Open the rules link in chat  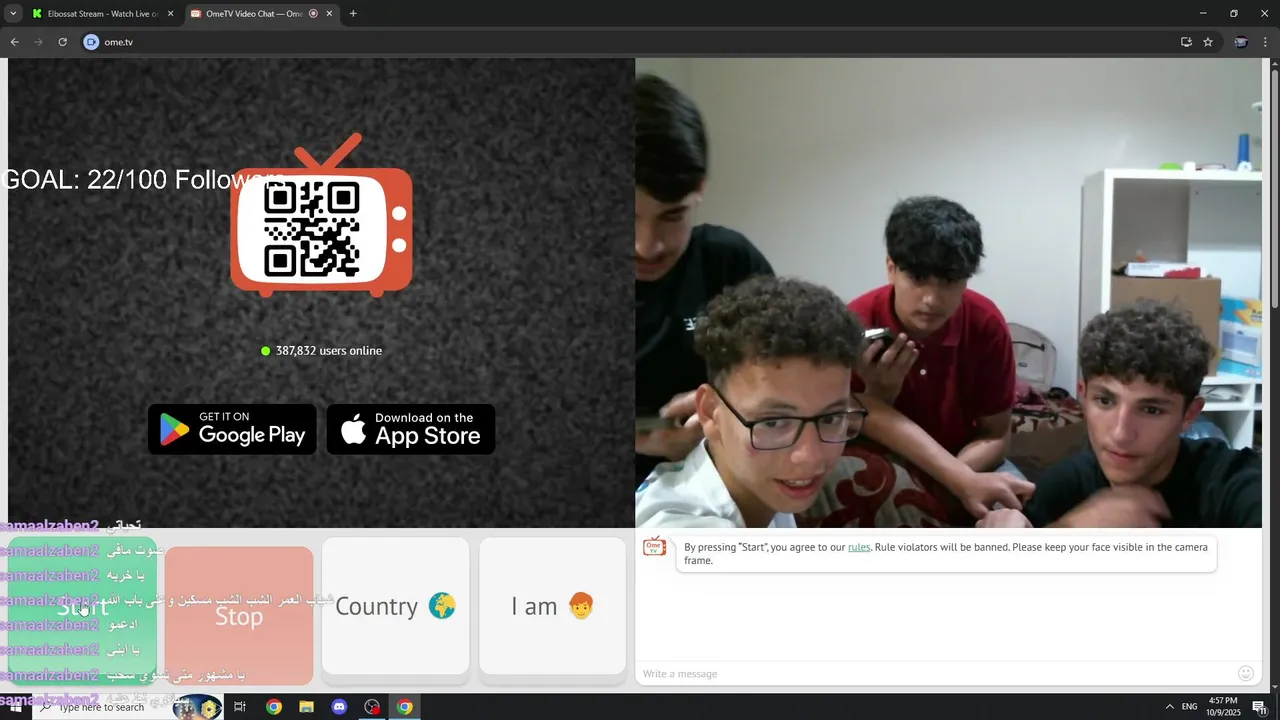point(859,547)
